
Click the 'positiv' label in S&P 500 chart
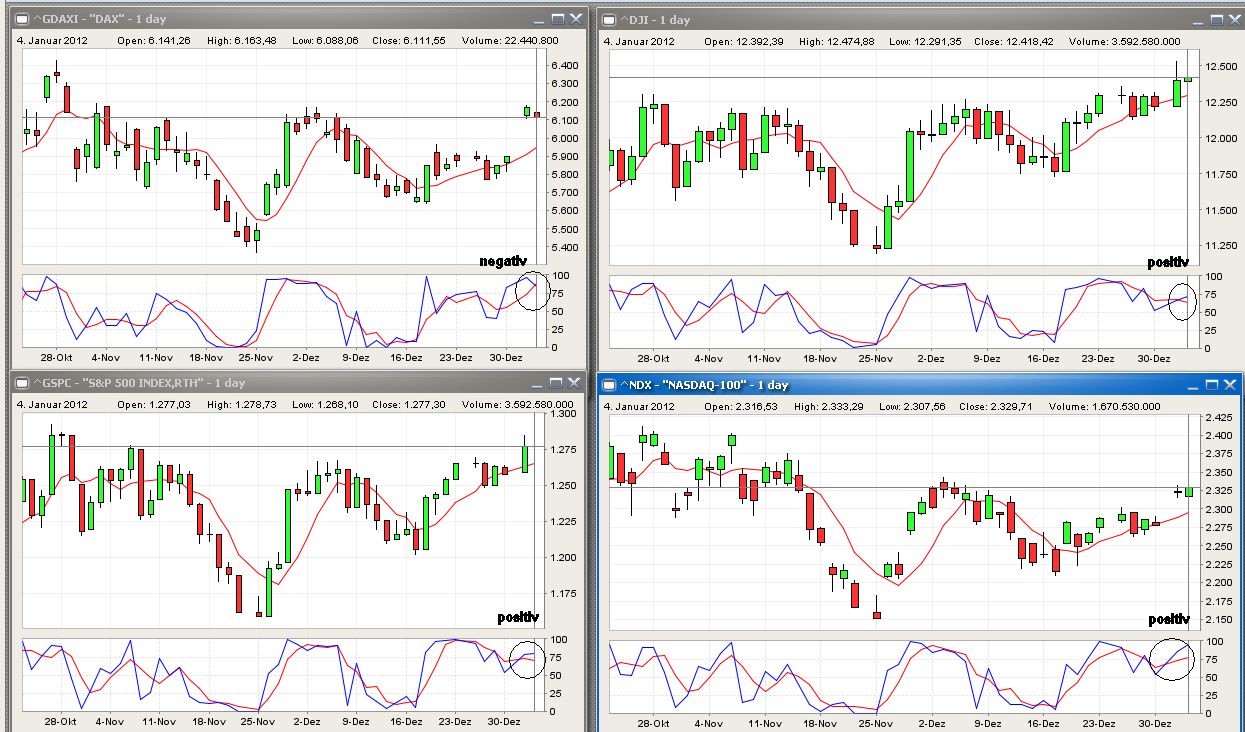click(x=518, y=617)
